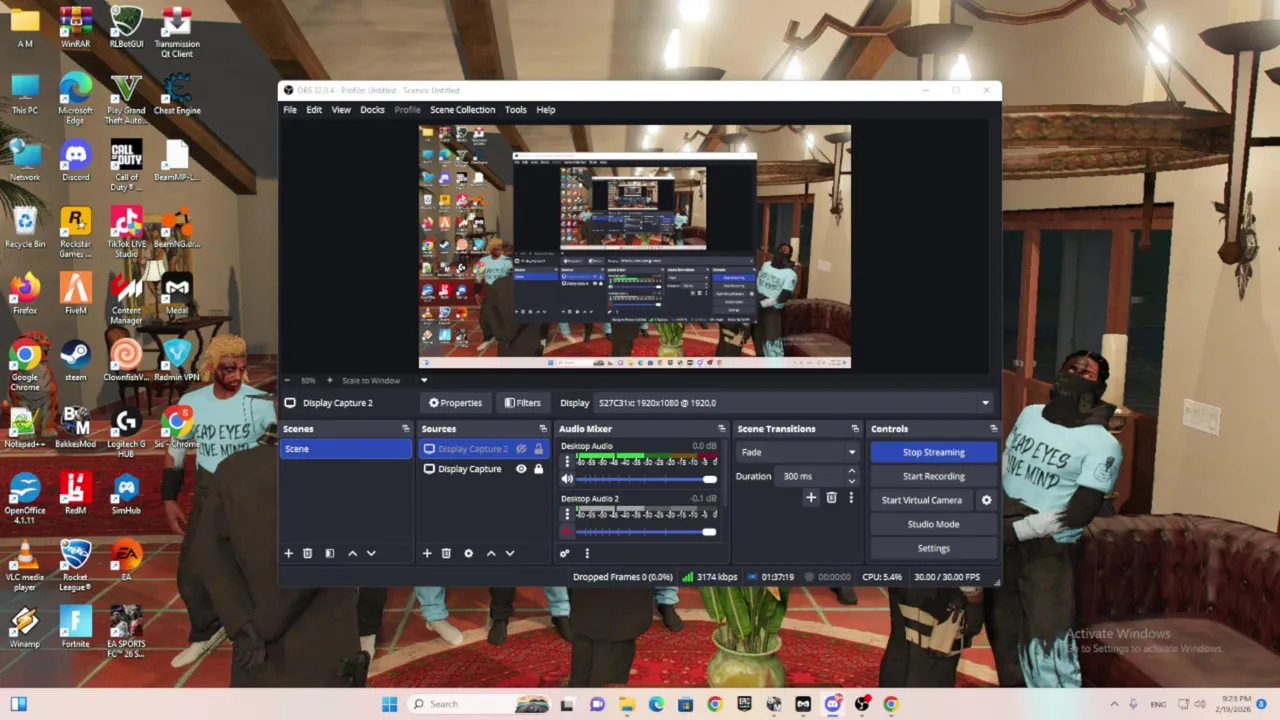Increase transition duration stepper up
The width and height of the screenshot is (1280, 720).
click(x=852, y=472)
